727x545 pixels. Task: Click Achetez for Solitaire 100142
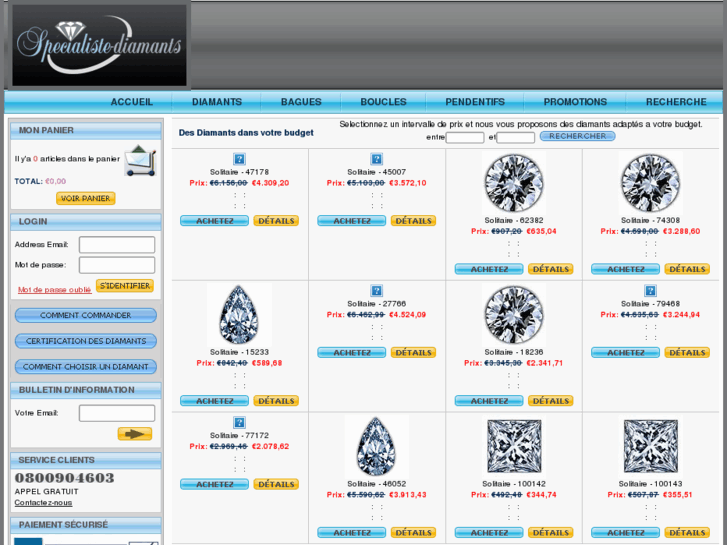(x=489, y=532)
